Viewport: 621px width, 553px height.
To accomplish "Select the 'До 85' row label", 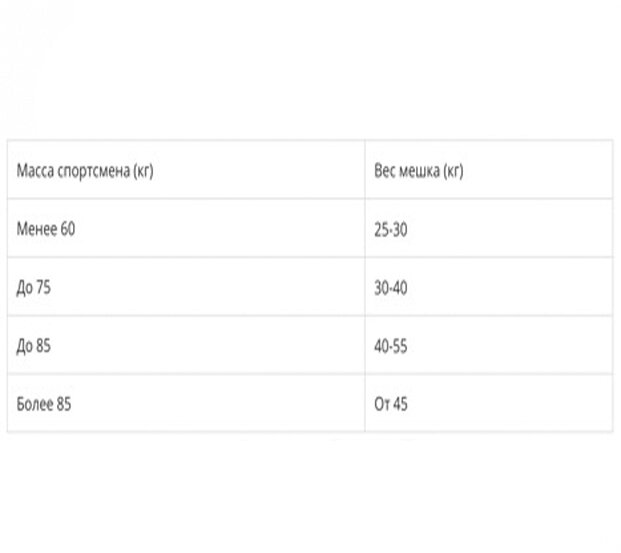I will click(x=186, y=345).
